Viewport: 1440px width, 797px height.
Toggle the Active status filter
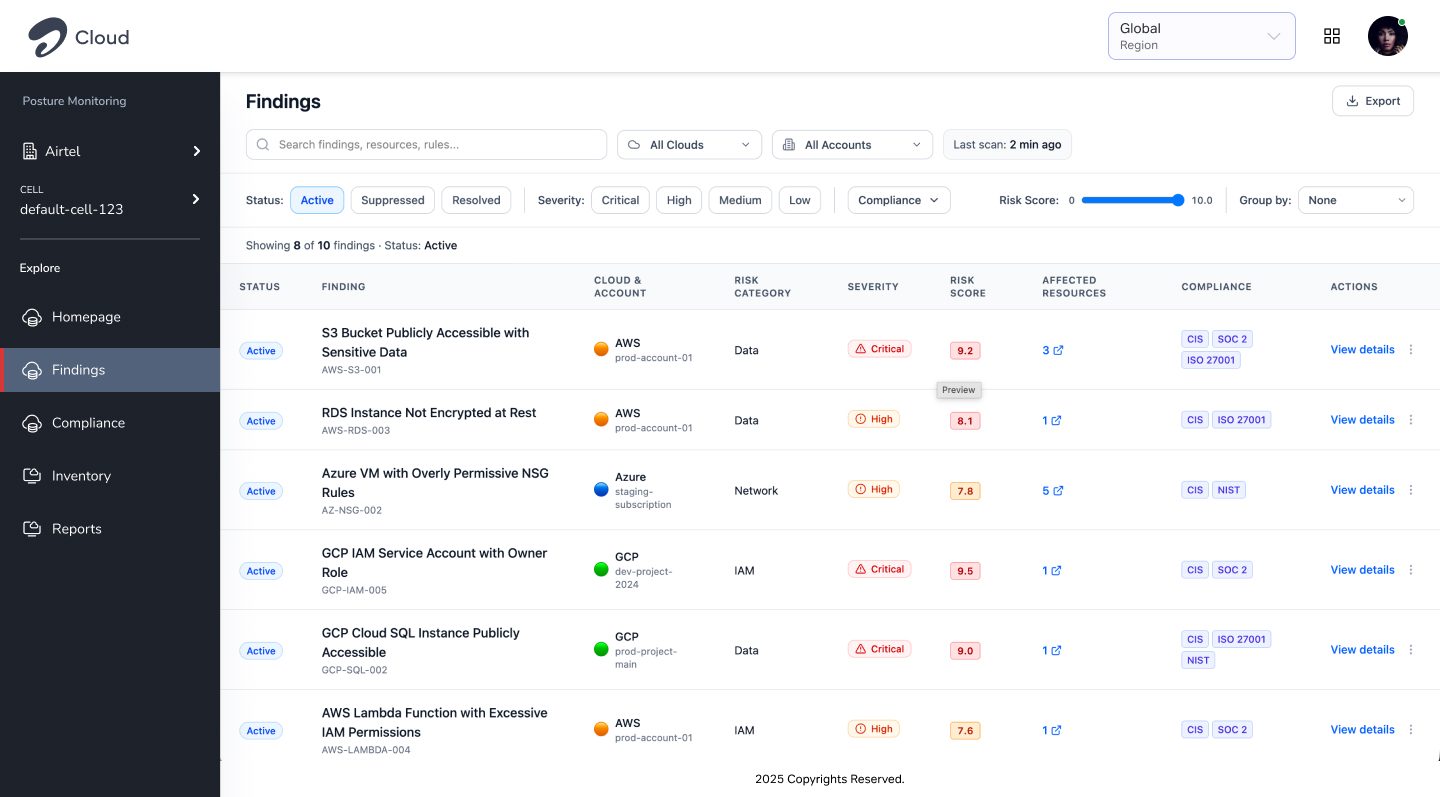coord(317,200)
